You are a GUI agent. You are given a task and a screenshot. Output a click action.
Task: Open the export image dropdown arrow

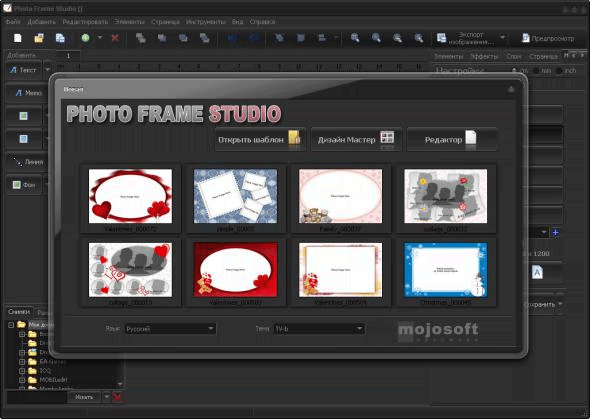[x=502, y=38]
